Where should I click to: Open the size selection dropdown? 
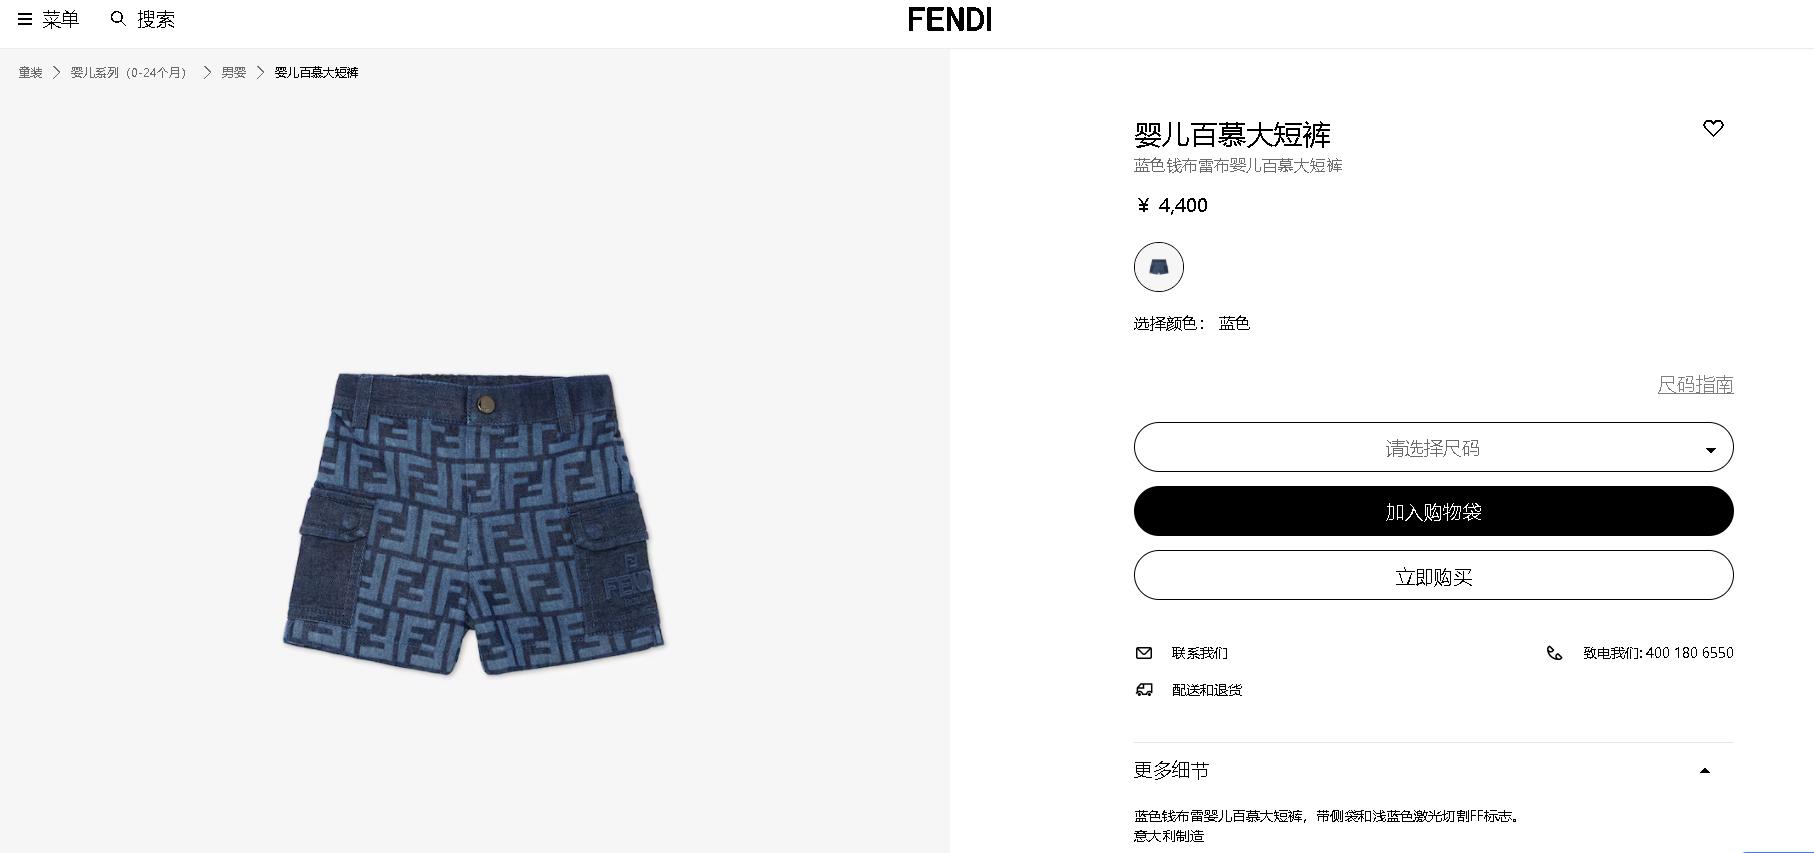[1433, 447]
